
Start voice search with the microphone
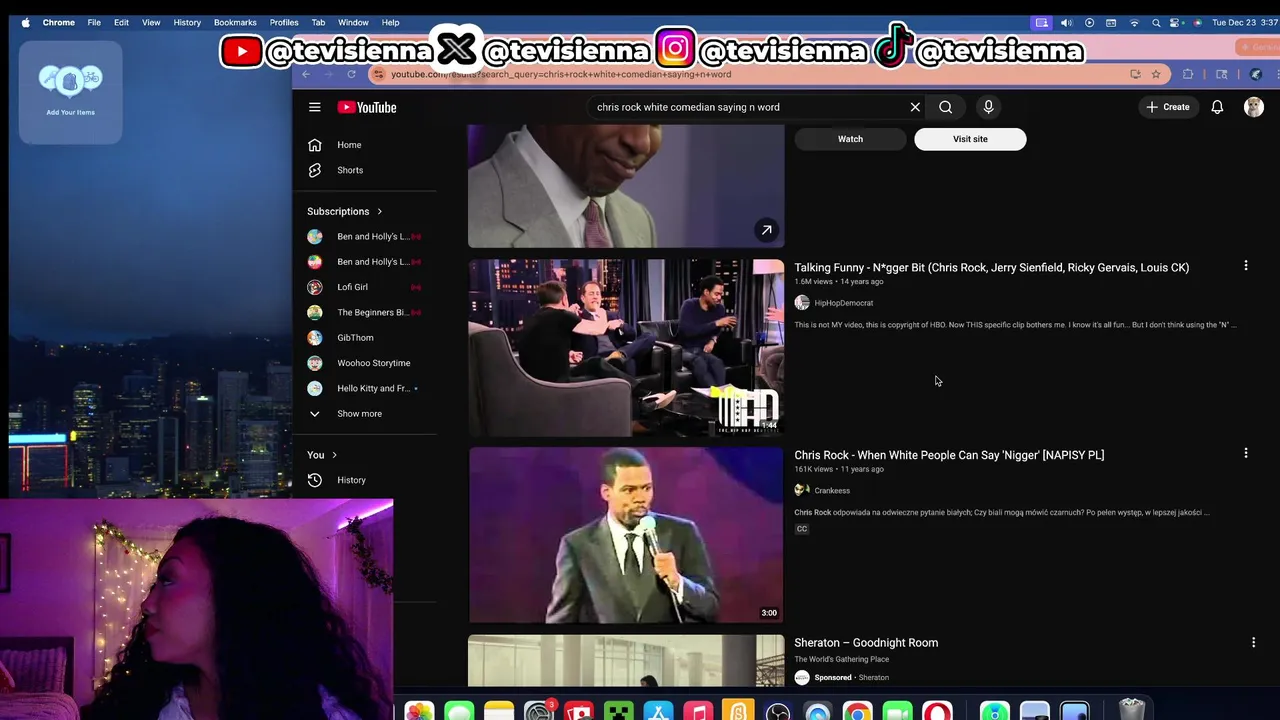[x=988, y=107]
